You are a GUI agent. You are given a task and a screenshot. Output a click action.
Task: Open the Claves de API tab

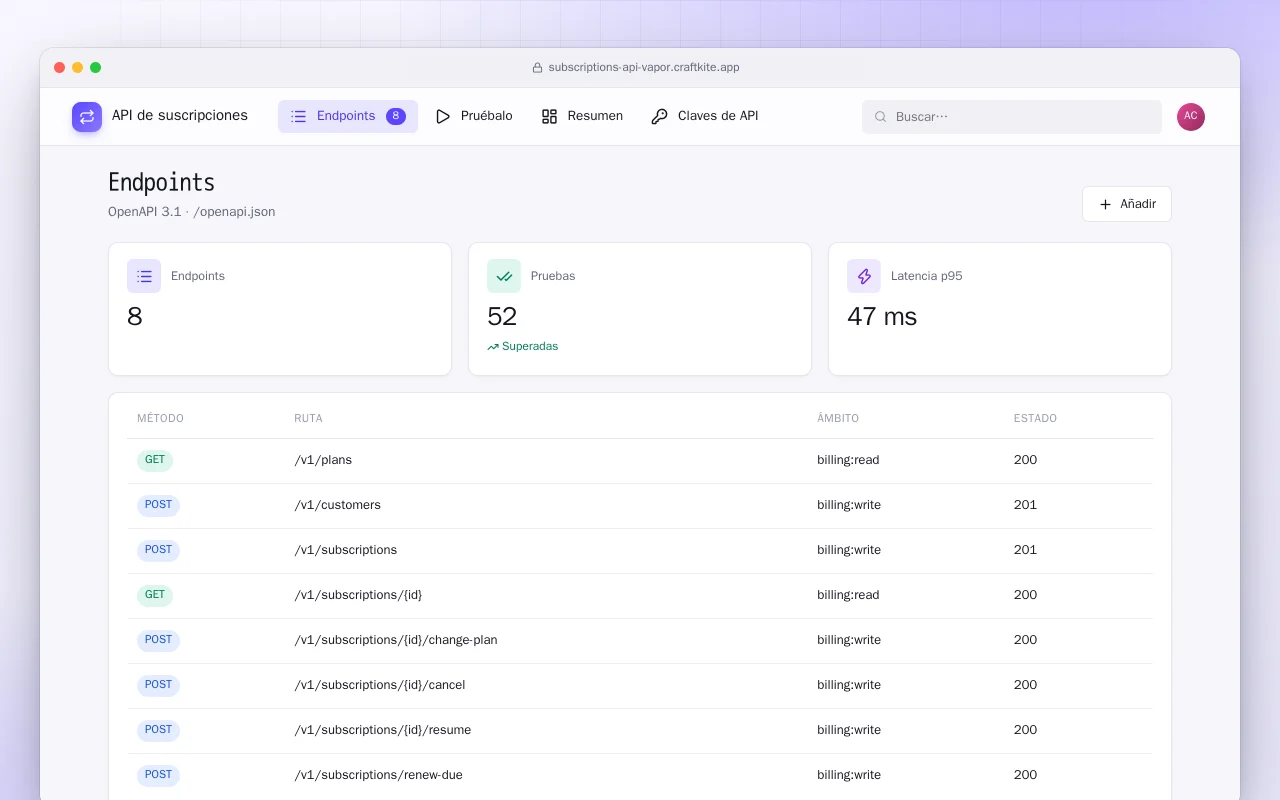pyautogui.click(x=705, y=116)
